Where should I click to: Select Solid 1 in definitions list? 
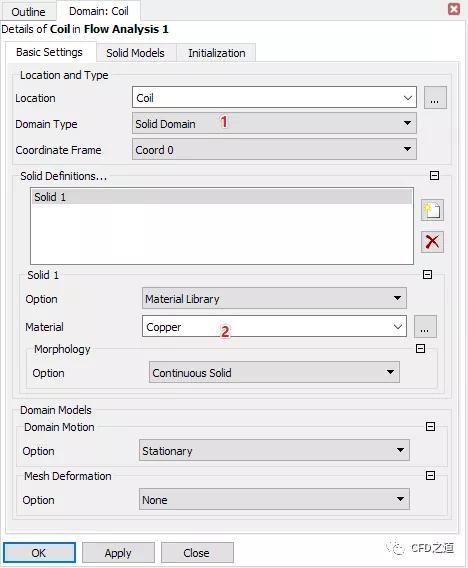point(222,197)
